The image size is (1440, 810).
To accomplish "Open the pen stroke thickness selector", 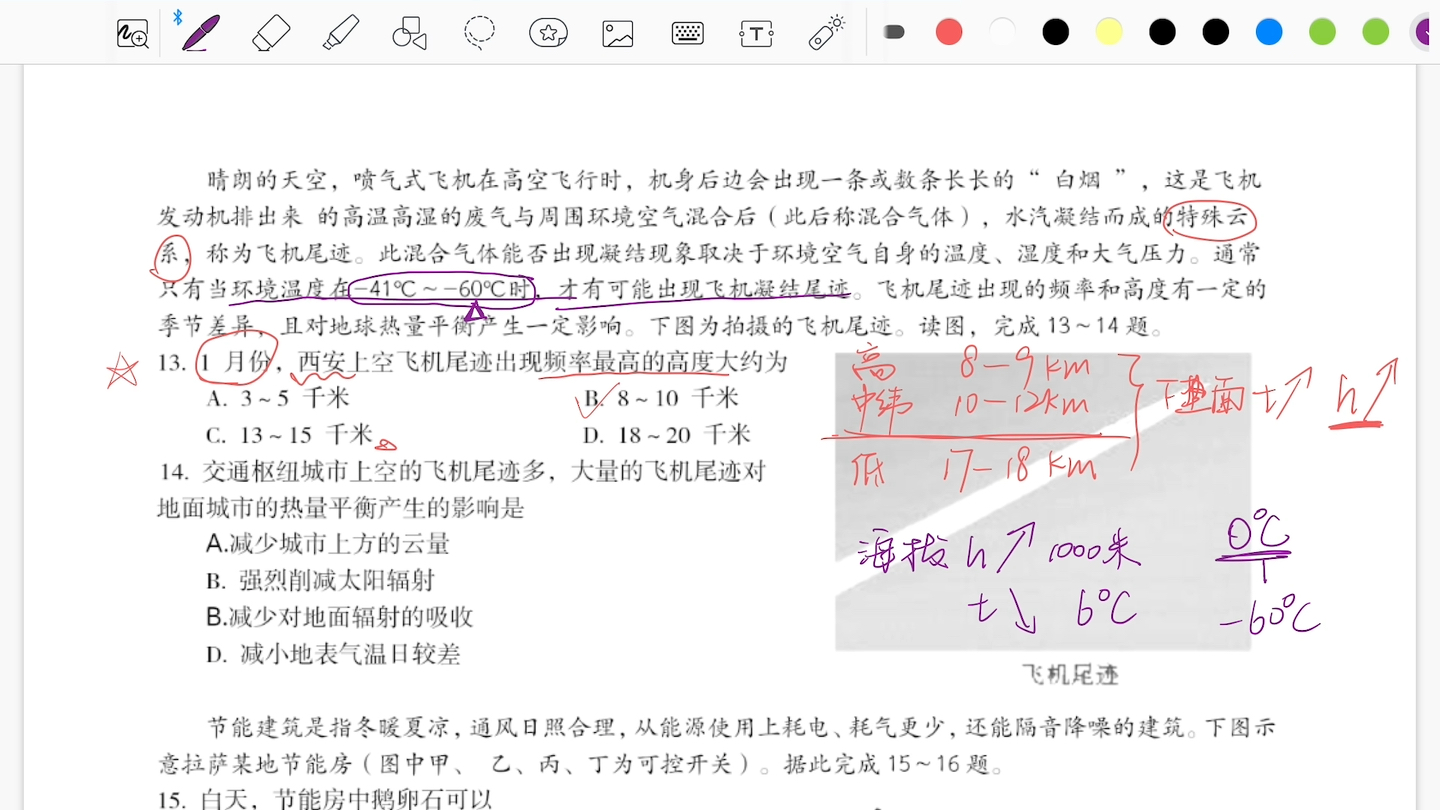I will coord(894,32).
